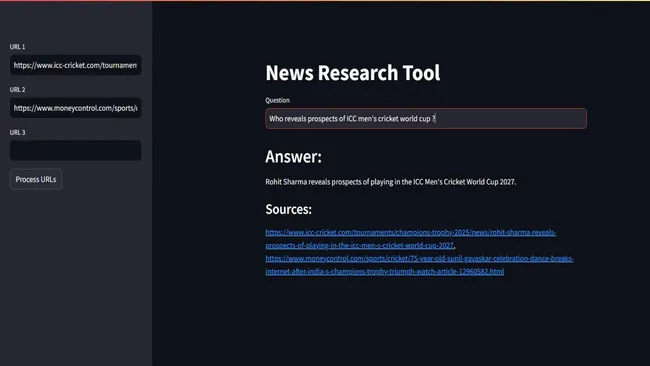Click the Question label
This screenshot has height=366, width=650.
pyautogui.click(x=277, y=100)
